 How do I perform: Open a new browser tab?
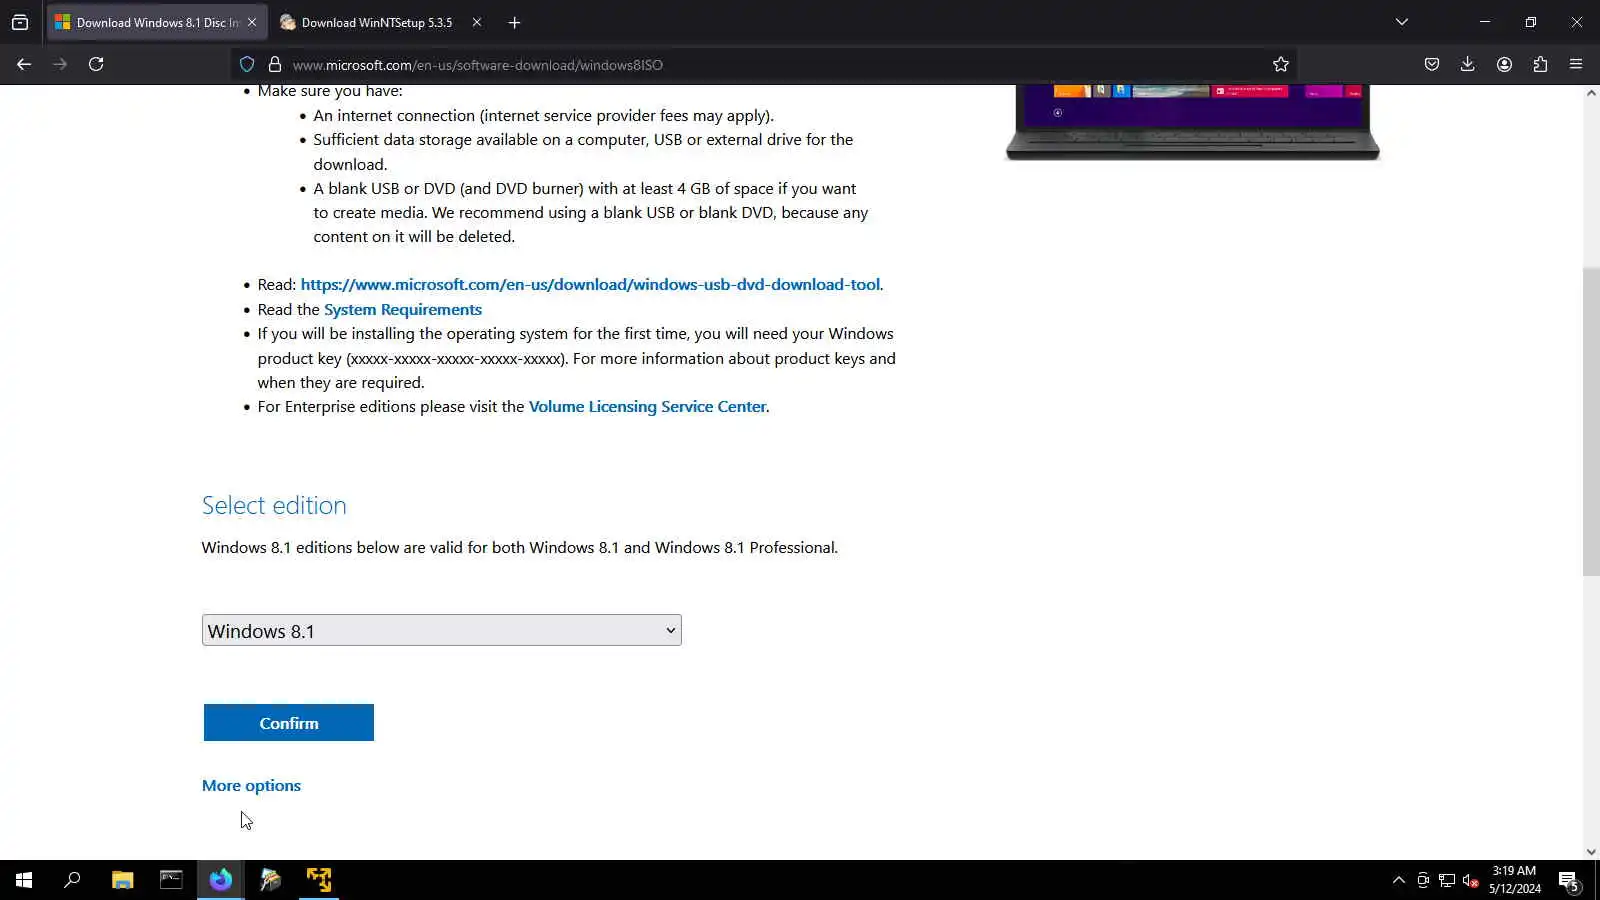pyautogui.click(x=514, y=22)
